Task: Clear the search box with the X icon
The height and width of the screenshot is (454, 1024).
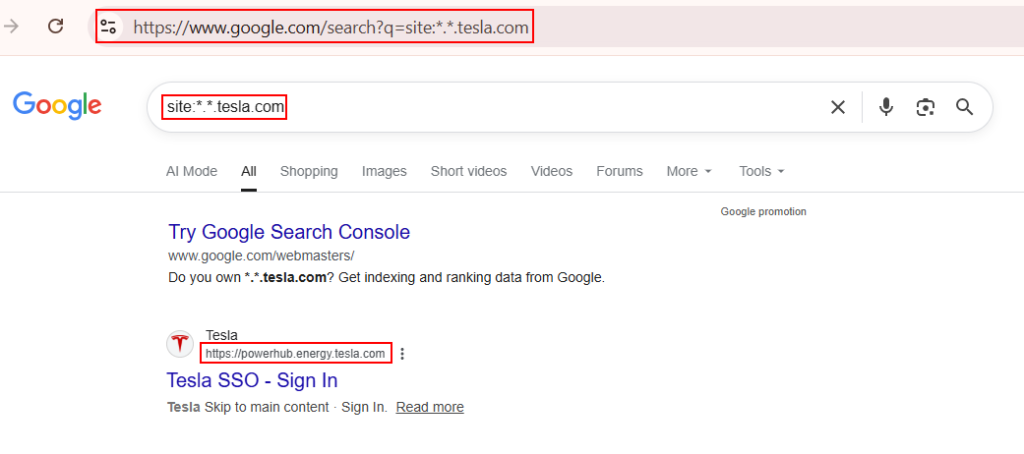Action: coord(838,107)
